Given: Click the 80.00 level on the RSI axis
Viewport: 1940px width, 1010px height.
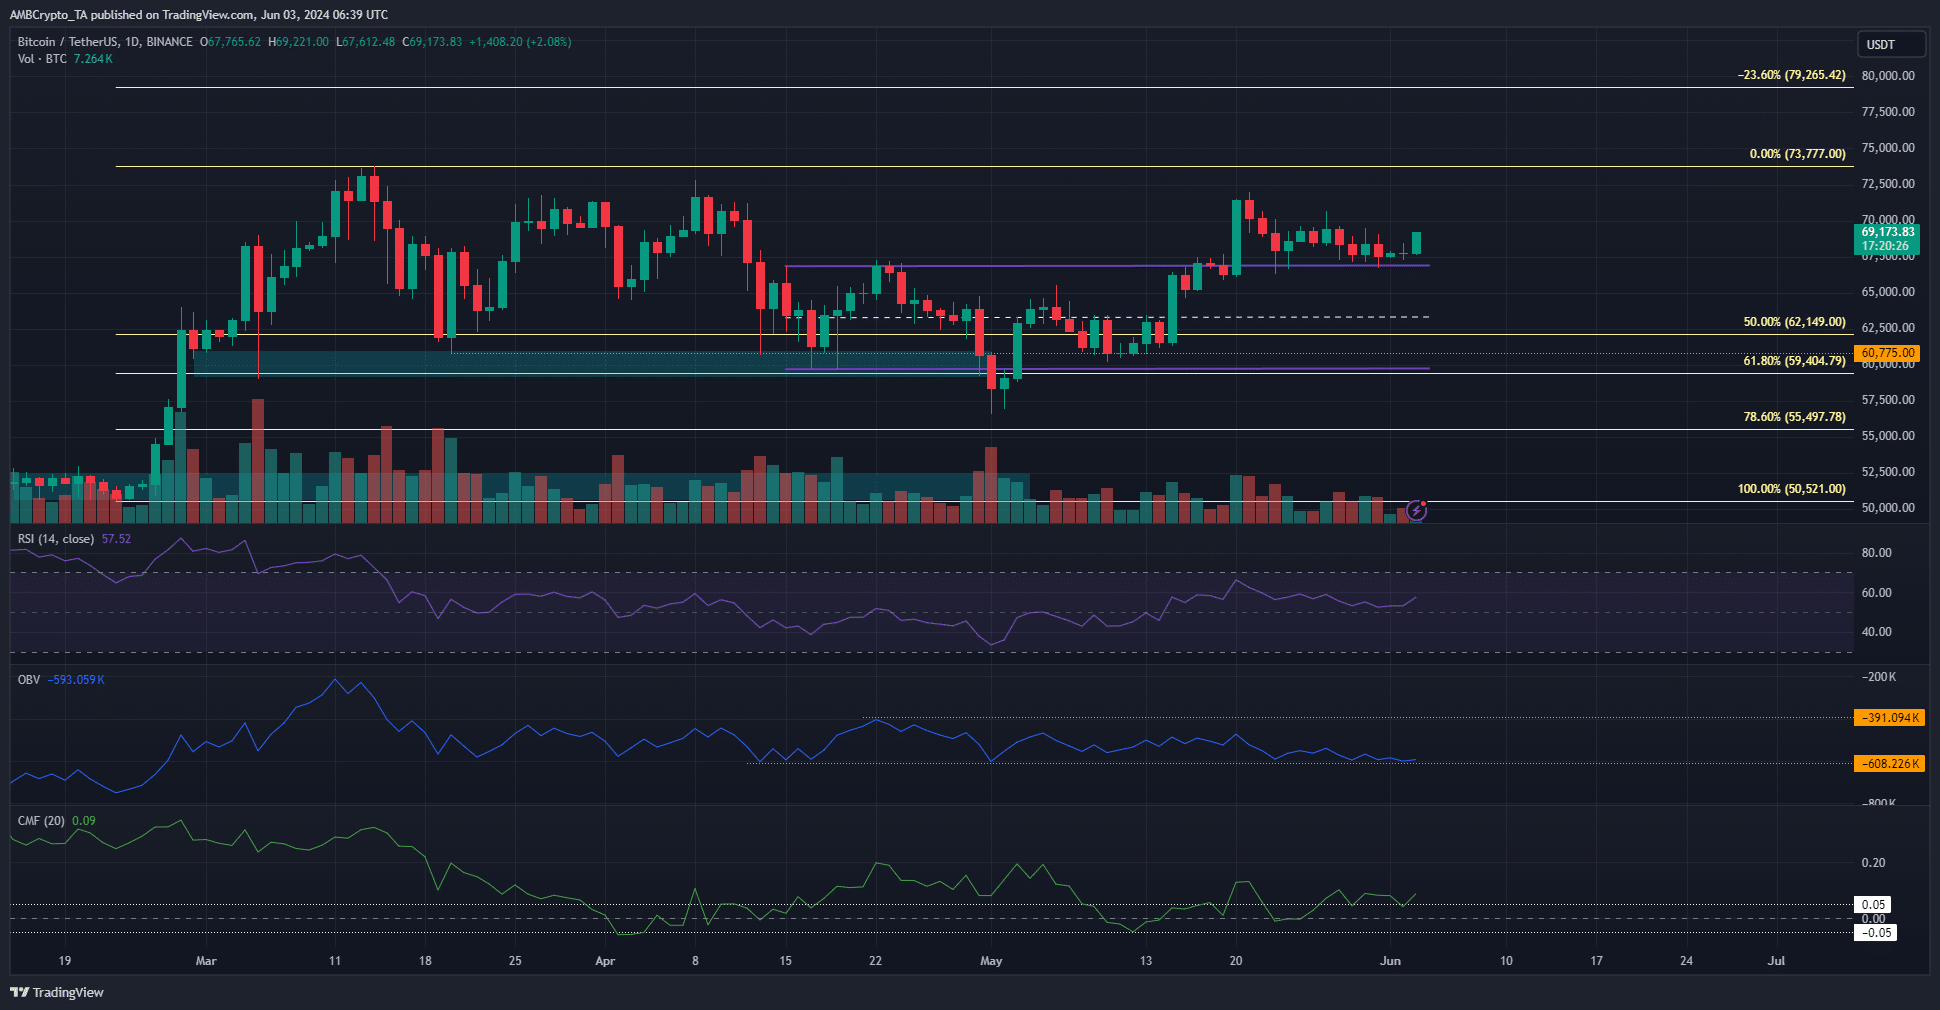Looking at the screenshot, I should point(1876,553).
